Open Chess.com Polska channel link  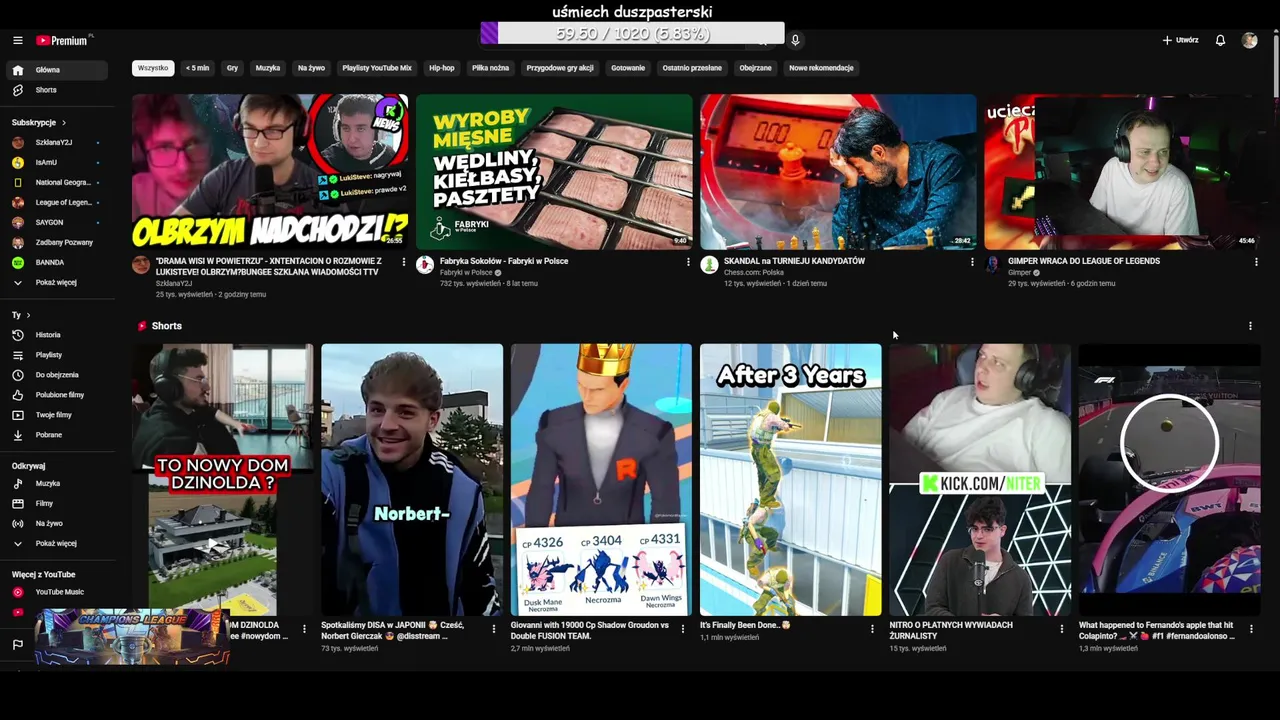[x=754, y=273]
